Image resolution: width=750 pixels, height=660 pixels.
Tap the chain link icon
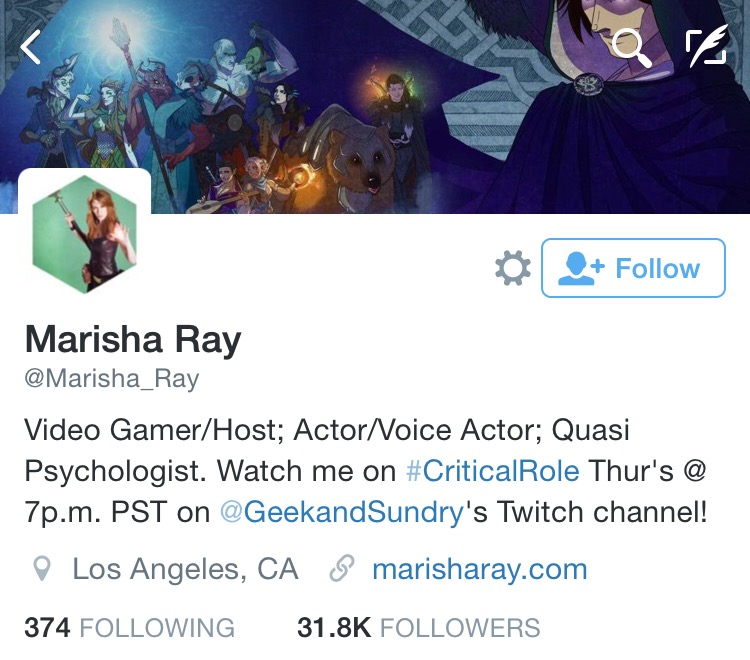click(x=342, y=568)
